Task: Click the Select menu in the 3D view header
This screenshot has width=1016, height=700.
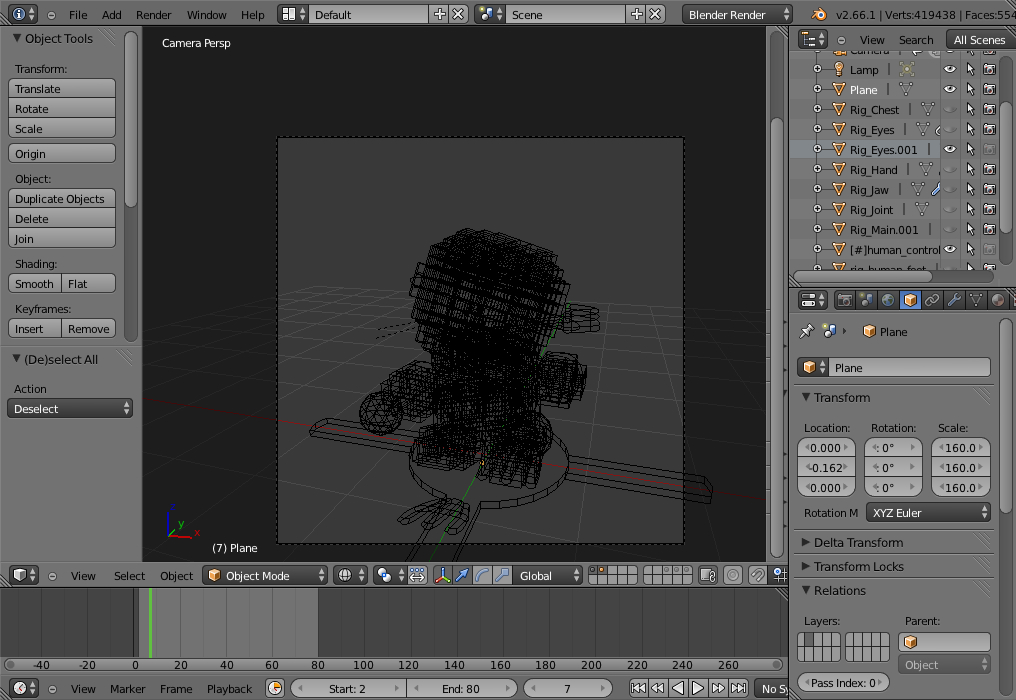Action: 129,576
